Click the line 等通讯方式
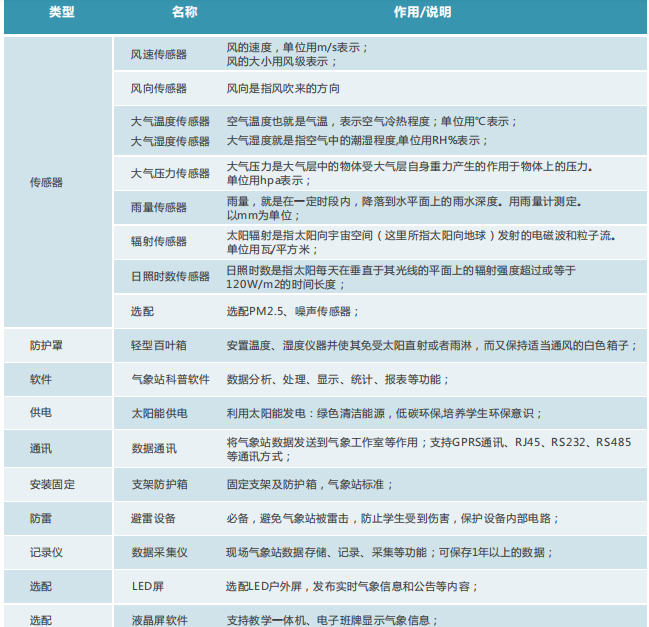The image size is (649, 627). coord(258,457)
